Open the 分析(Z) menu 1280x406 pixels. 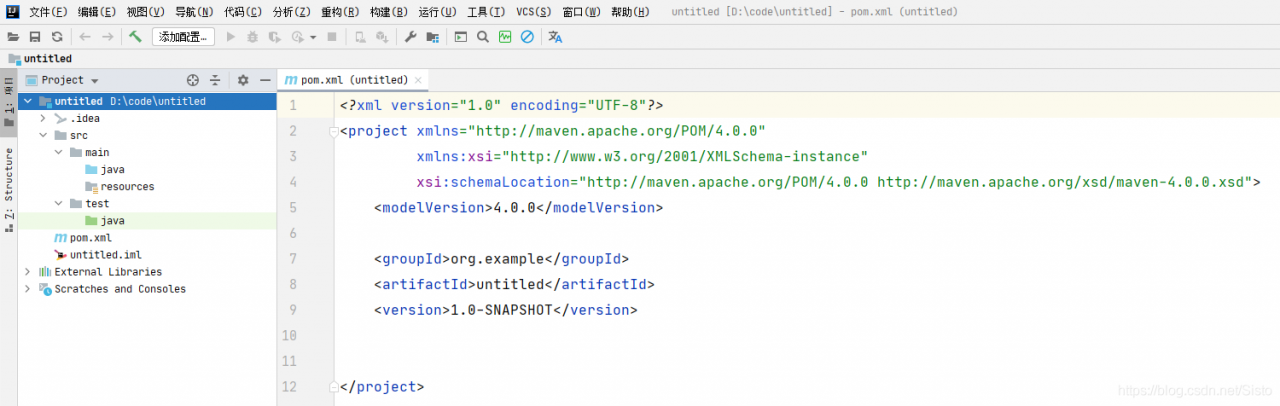point(292,12)
